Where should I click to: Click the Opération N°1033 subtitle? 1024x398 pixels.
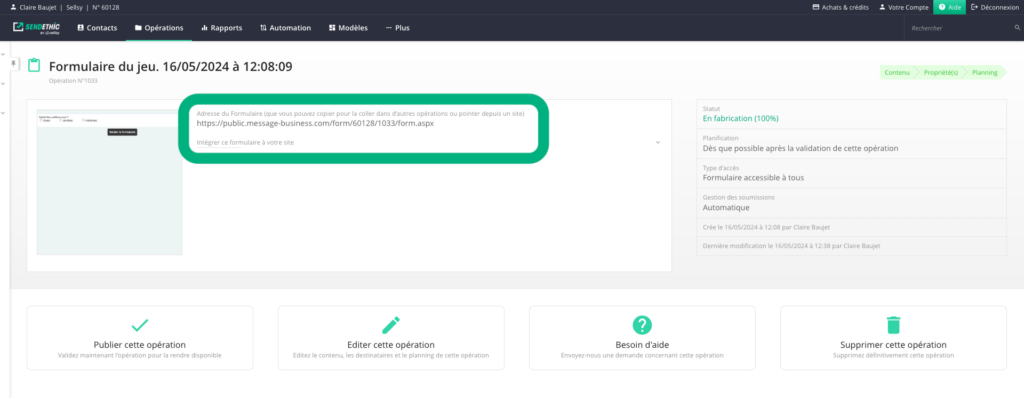73,81
